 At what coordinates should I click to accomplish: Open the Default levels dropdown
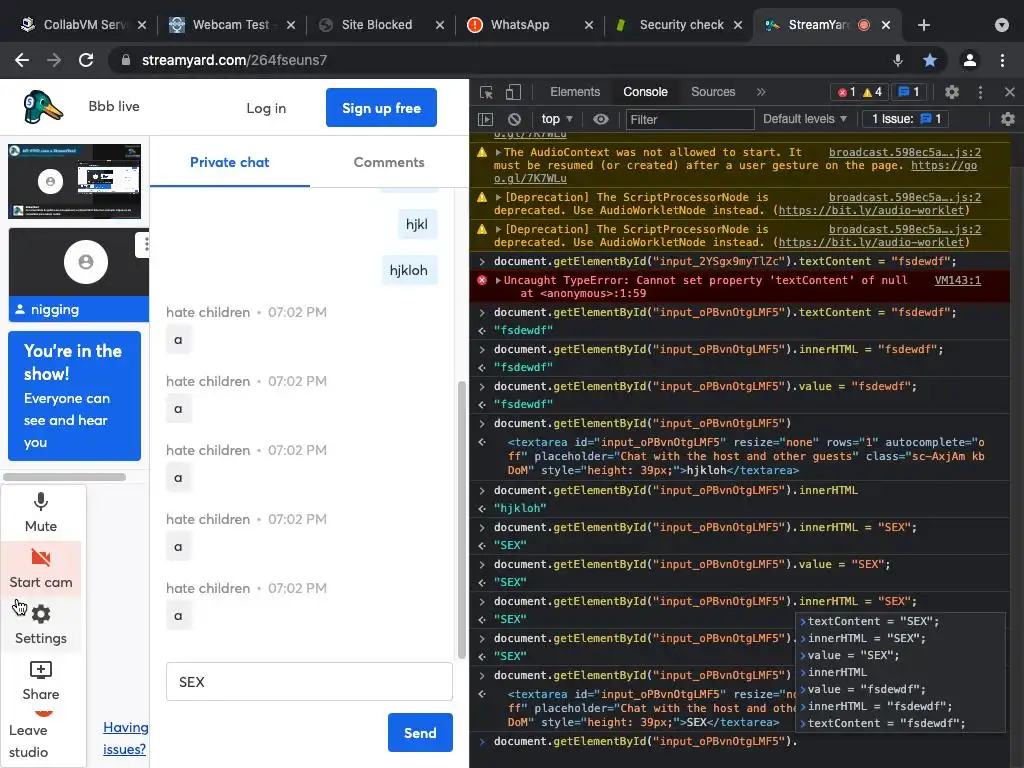(x=805, y=119)
